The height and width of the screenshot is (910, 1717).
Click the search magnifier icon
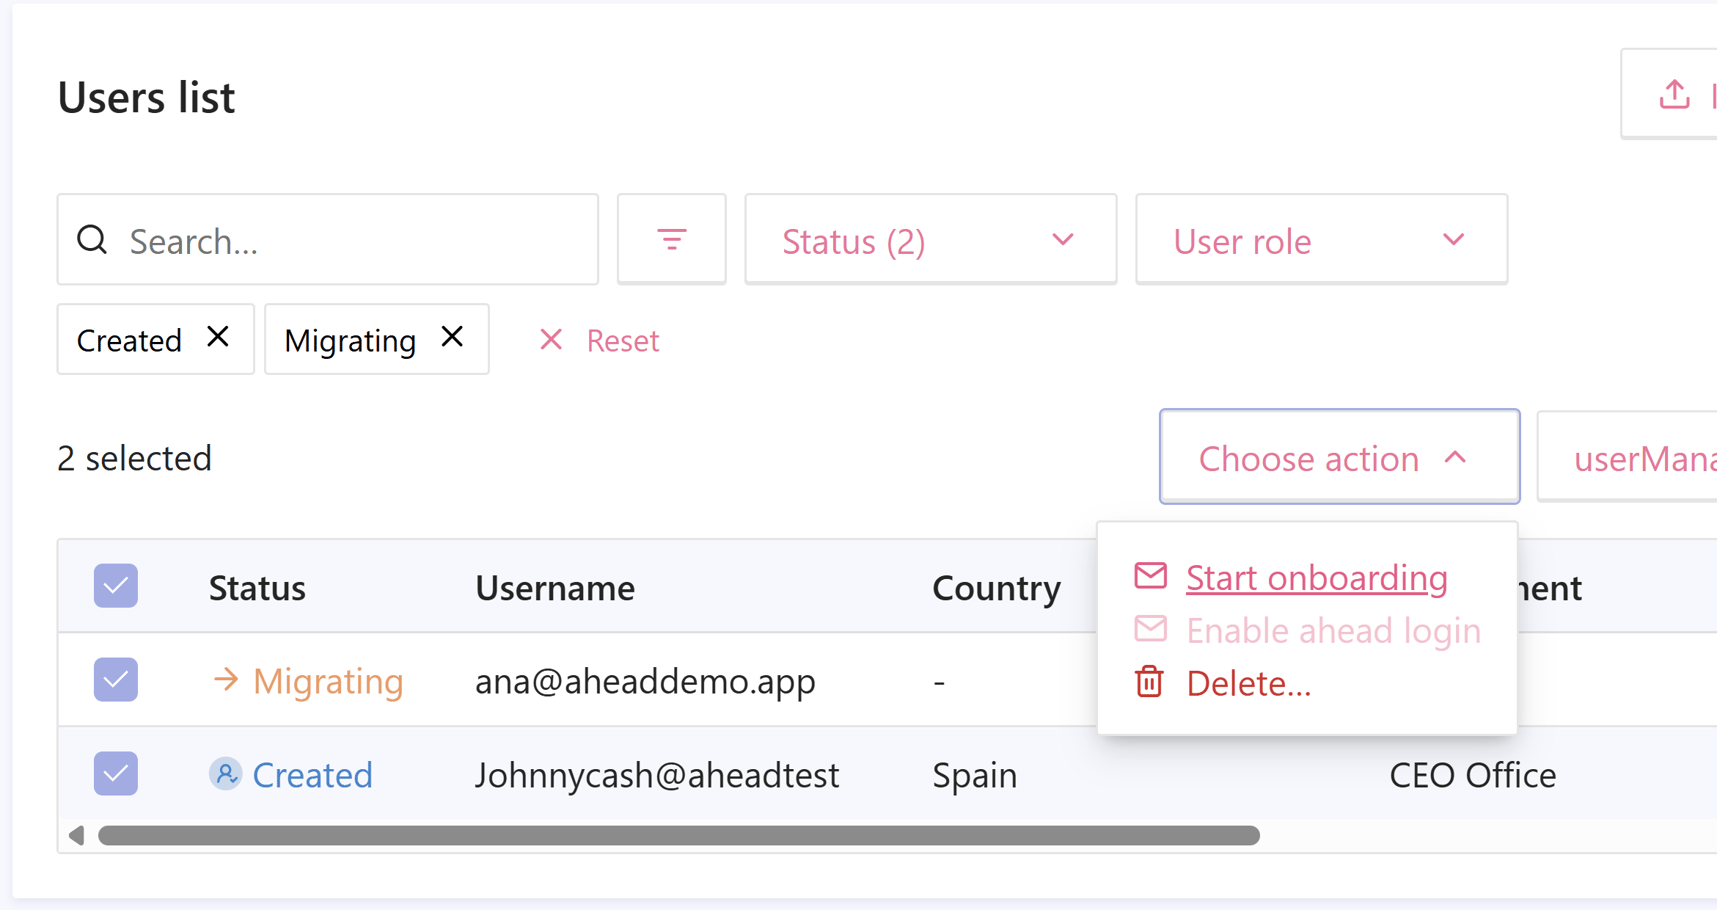[x=92, y=240]
